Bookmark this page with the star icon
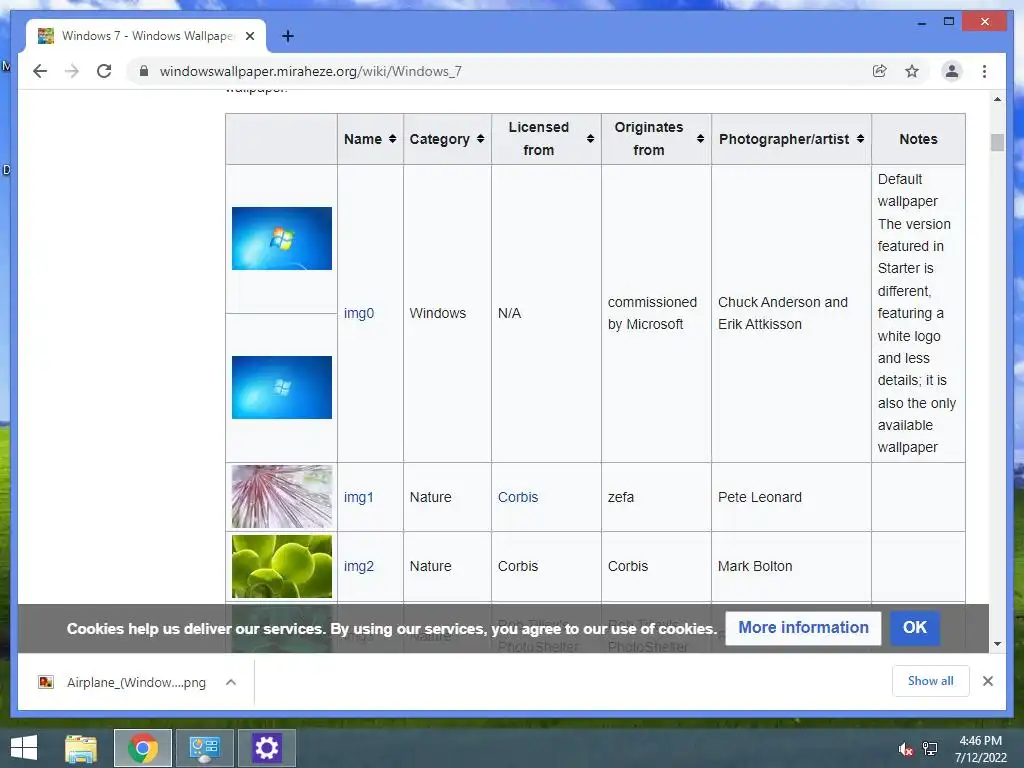This screenshot has height=768, width=1024. 912,71
